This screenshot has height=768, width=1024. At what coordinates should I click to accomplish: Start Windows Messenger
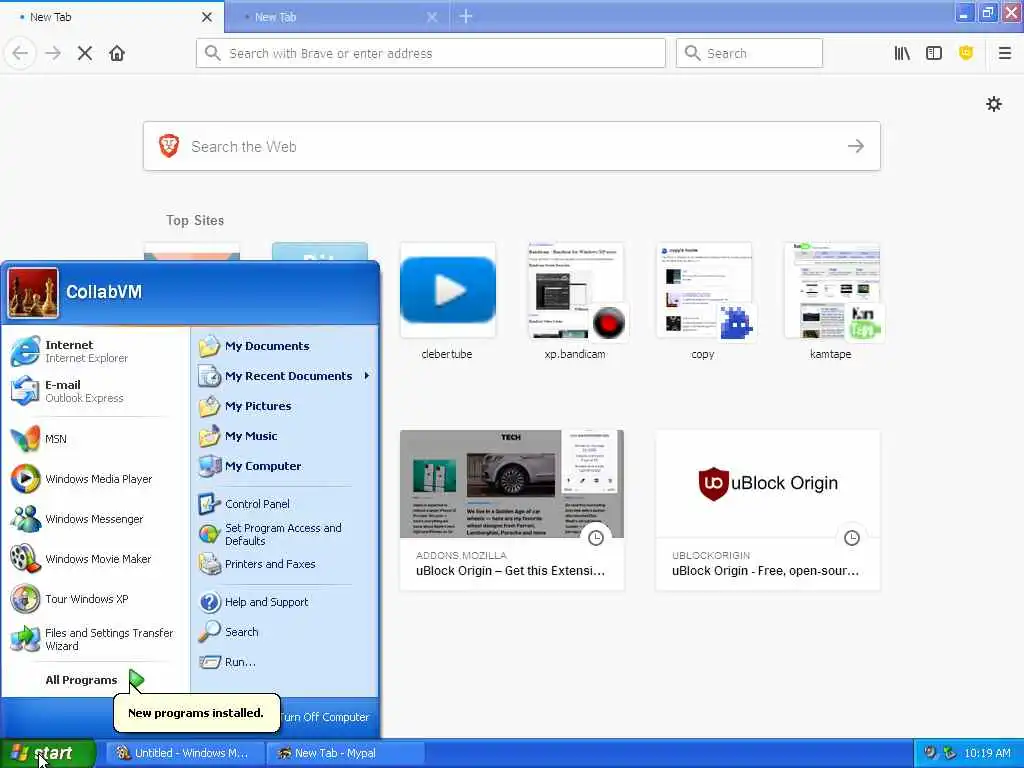click(x=95, y=519)
